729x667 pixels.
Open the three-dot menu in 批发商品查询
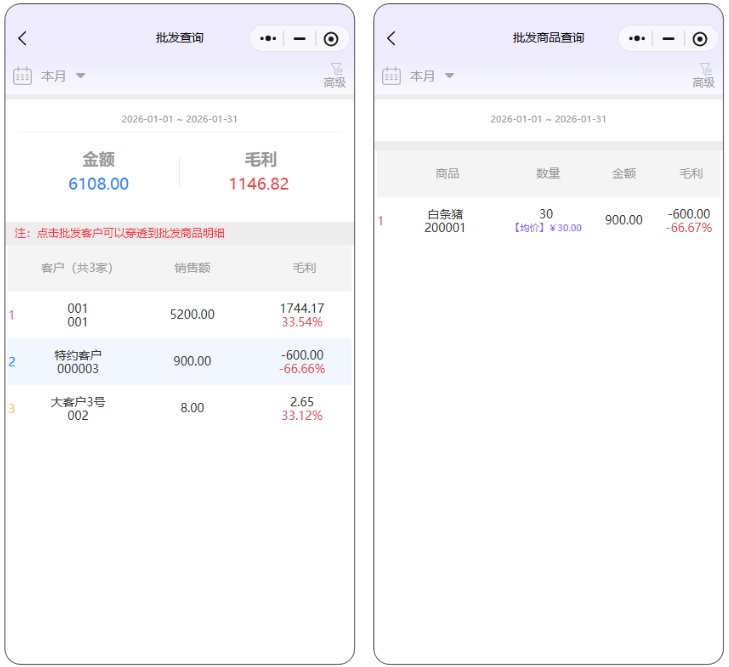[x=637, y=38]
